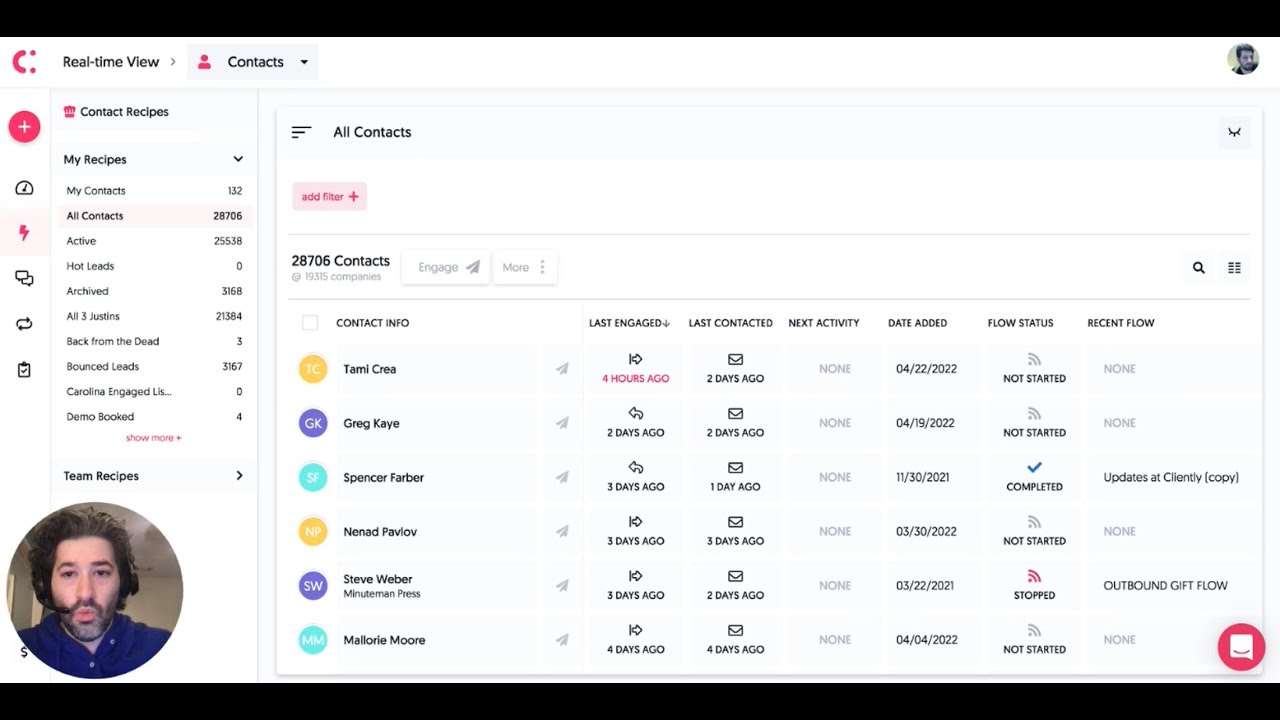Click send icon for Nenad Pavlov

point(562,531)
